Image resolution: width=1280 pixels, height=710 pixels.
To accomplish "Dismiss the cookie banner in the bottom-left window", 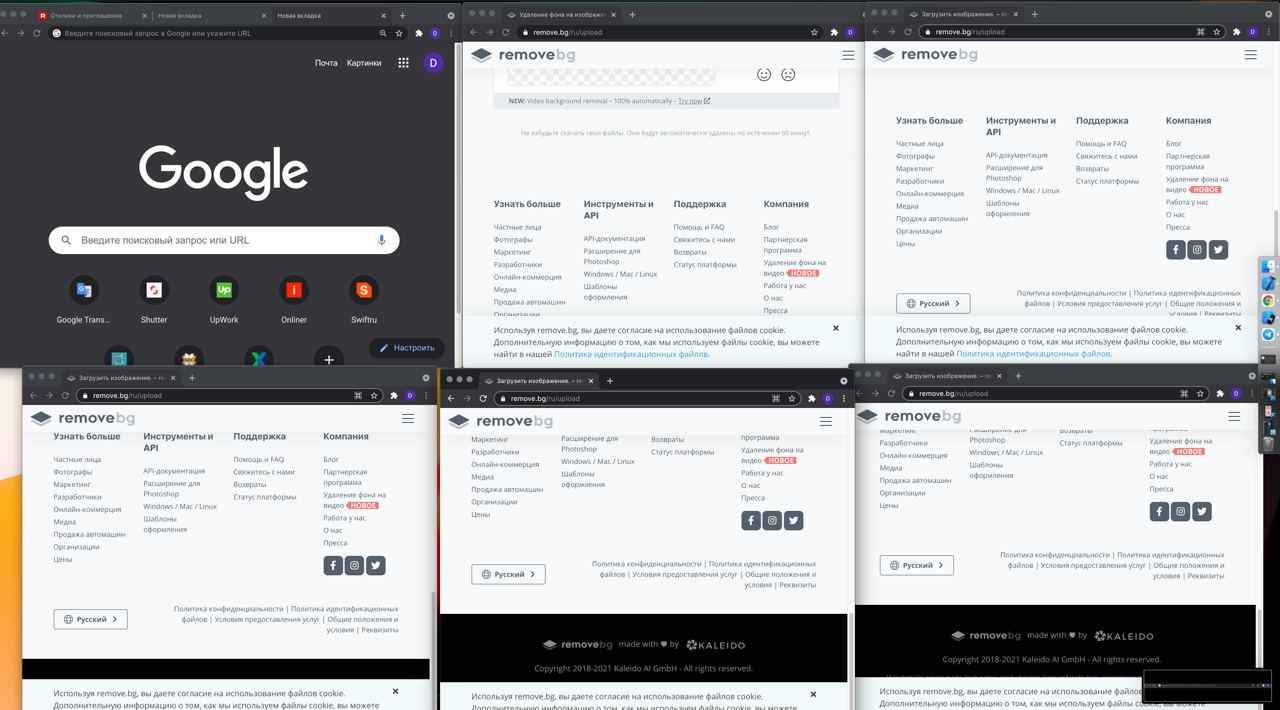I will 396,691.
